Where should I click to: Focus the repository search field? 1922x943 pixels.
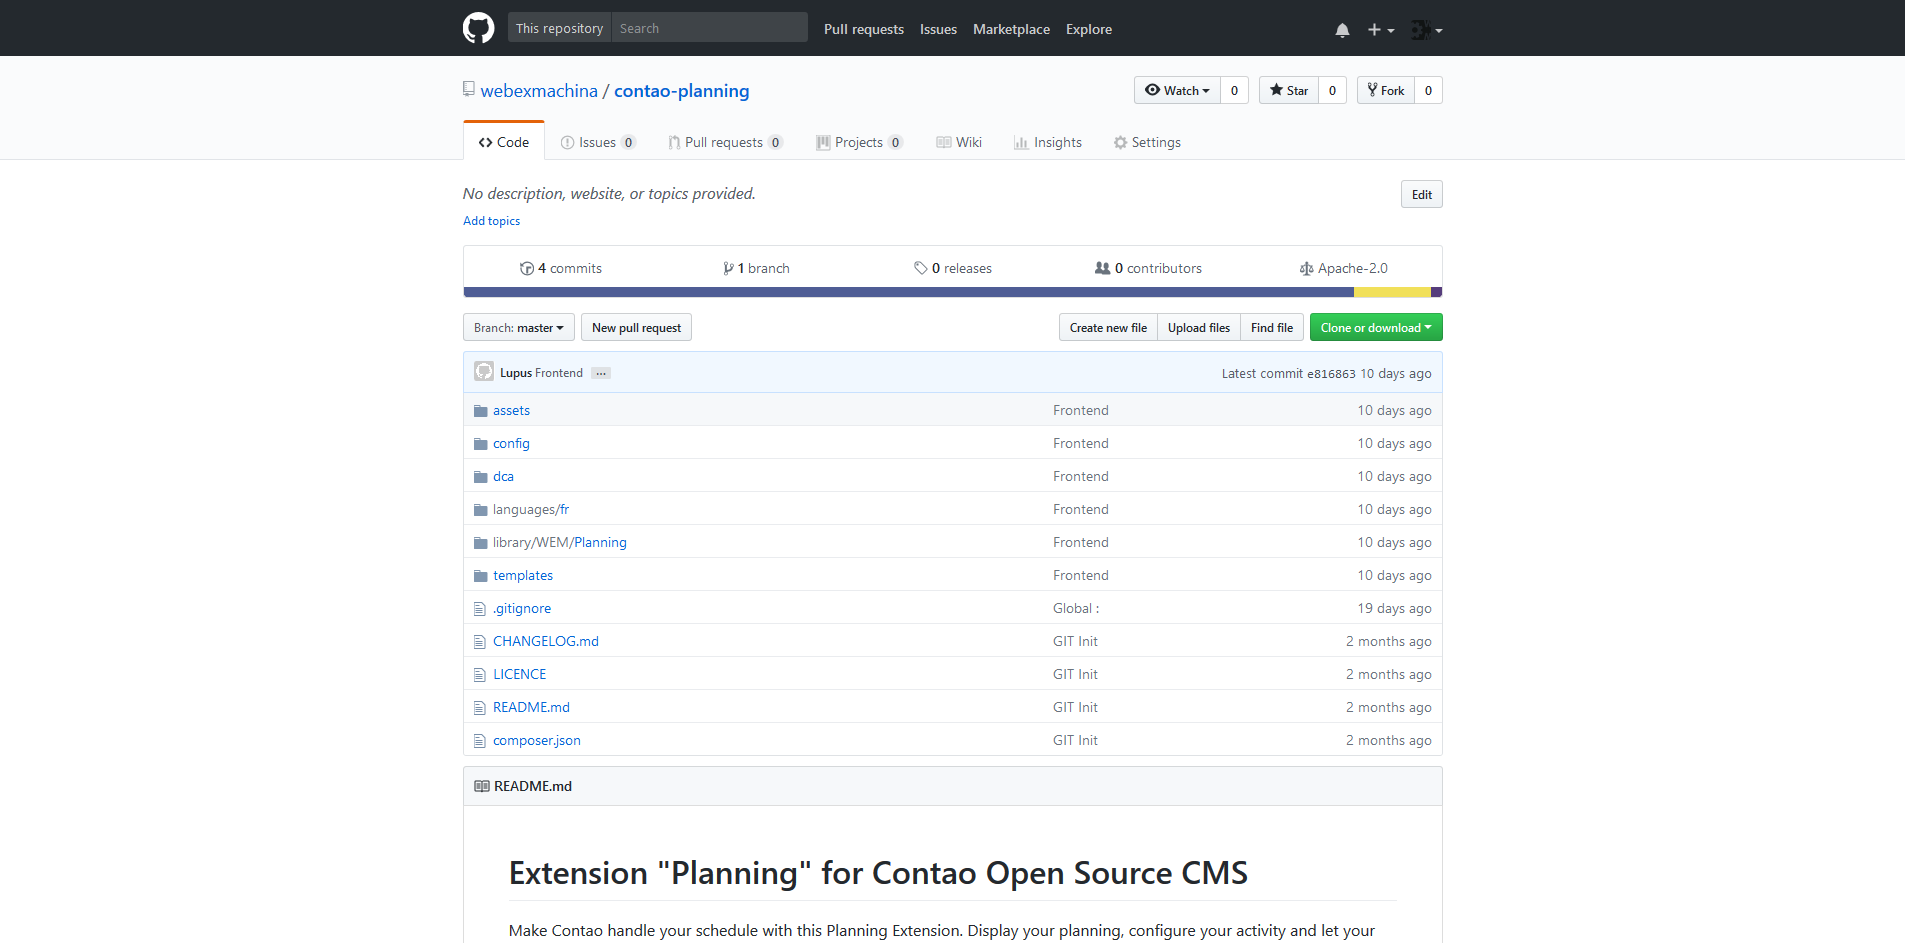click(x=709, y=28)
